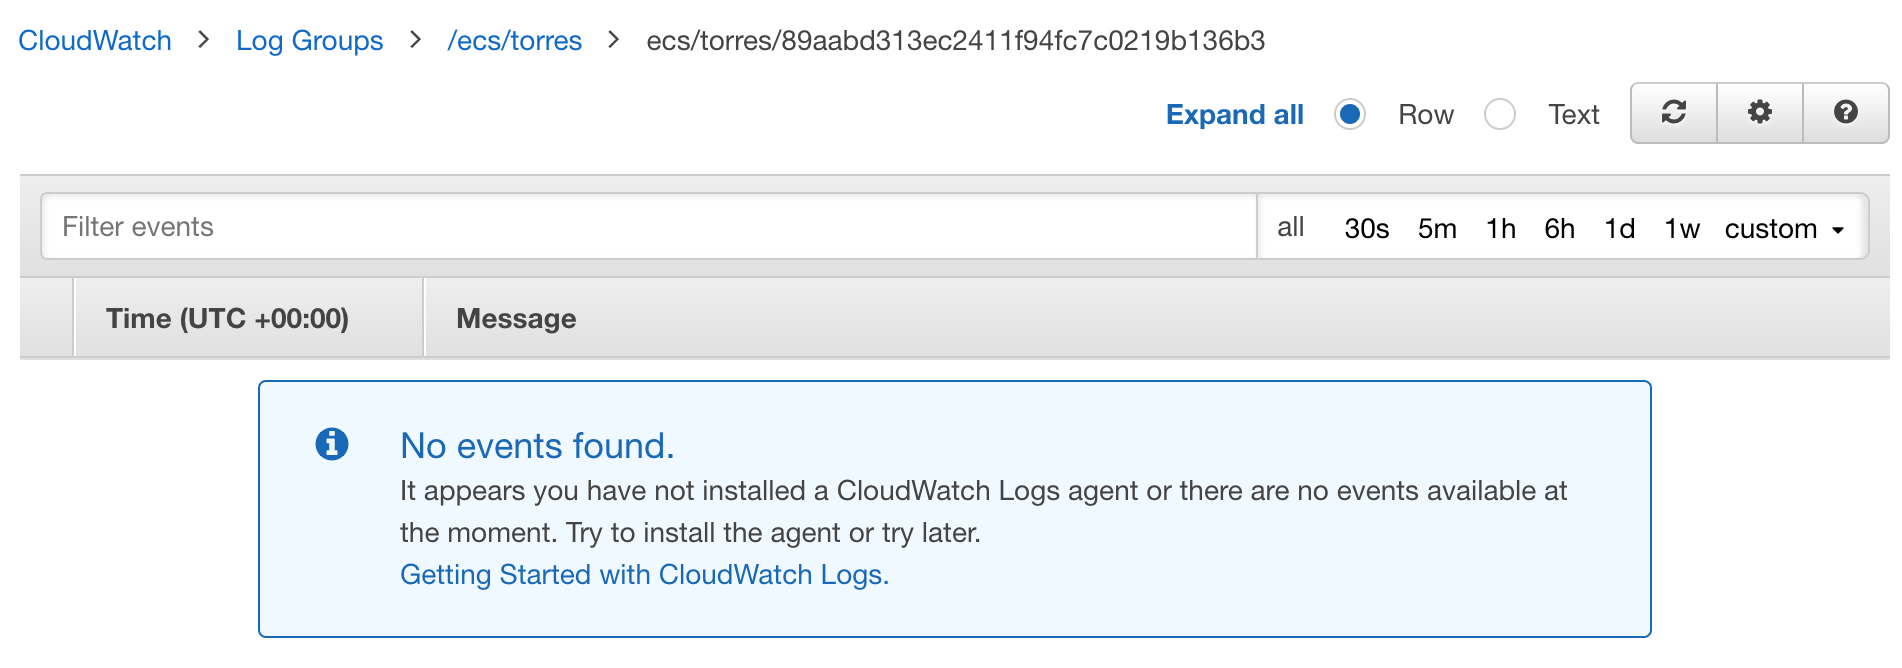Open the /ecs/torres log group breadcrumb
The width and height of the screenshot is (1902, 668).
point(514,41)
